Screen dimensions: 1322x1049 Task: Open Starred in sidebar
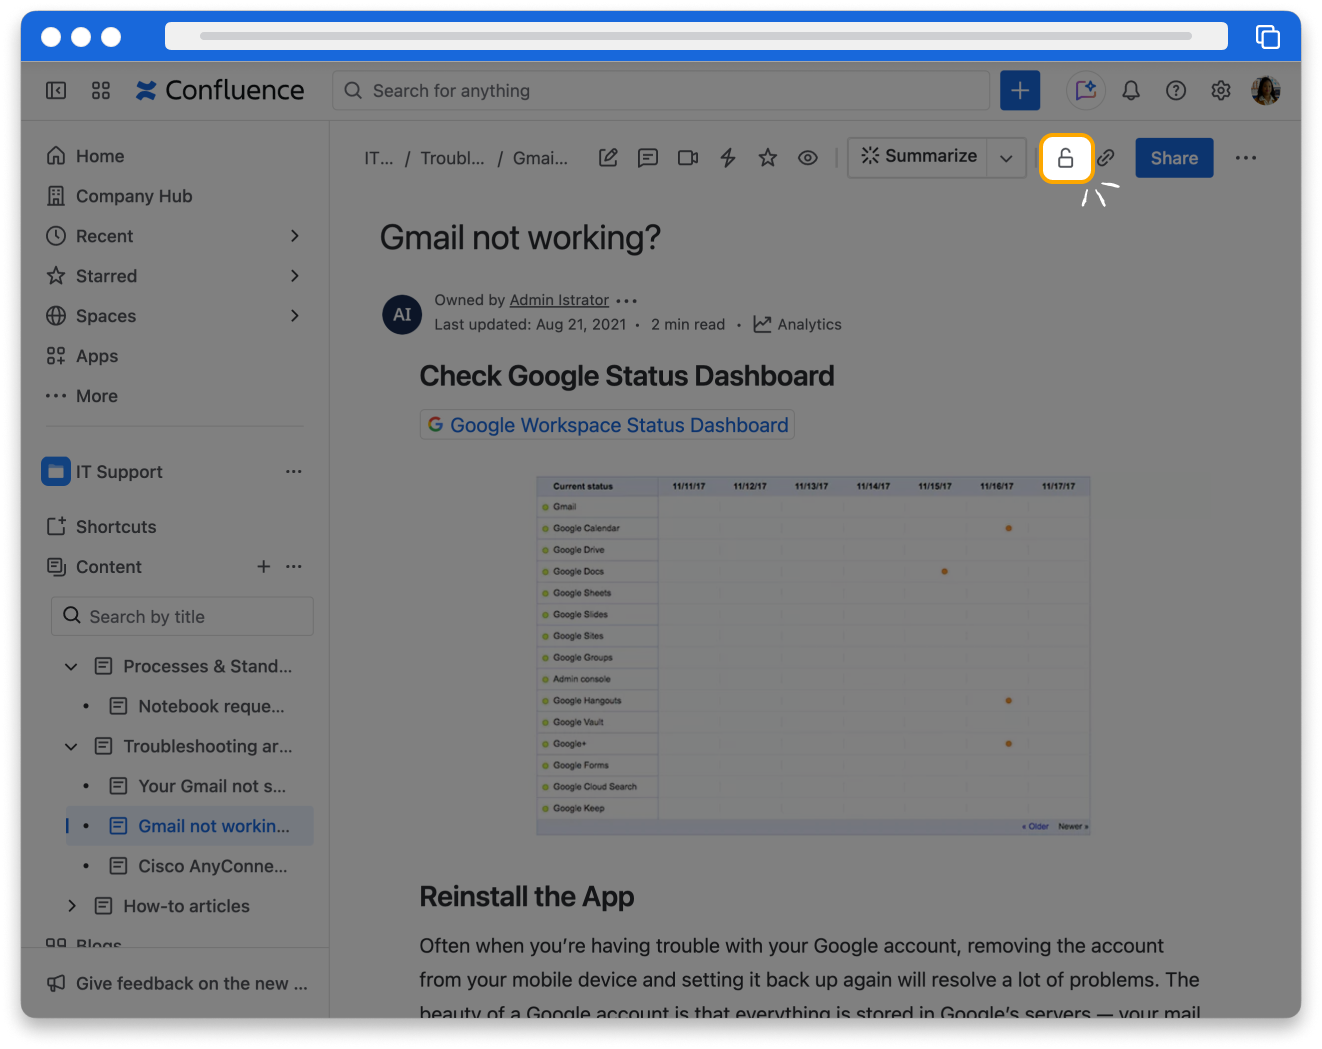(106, 276)
